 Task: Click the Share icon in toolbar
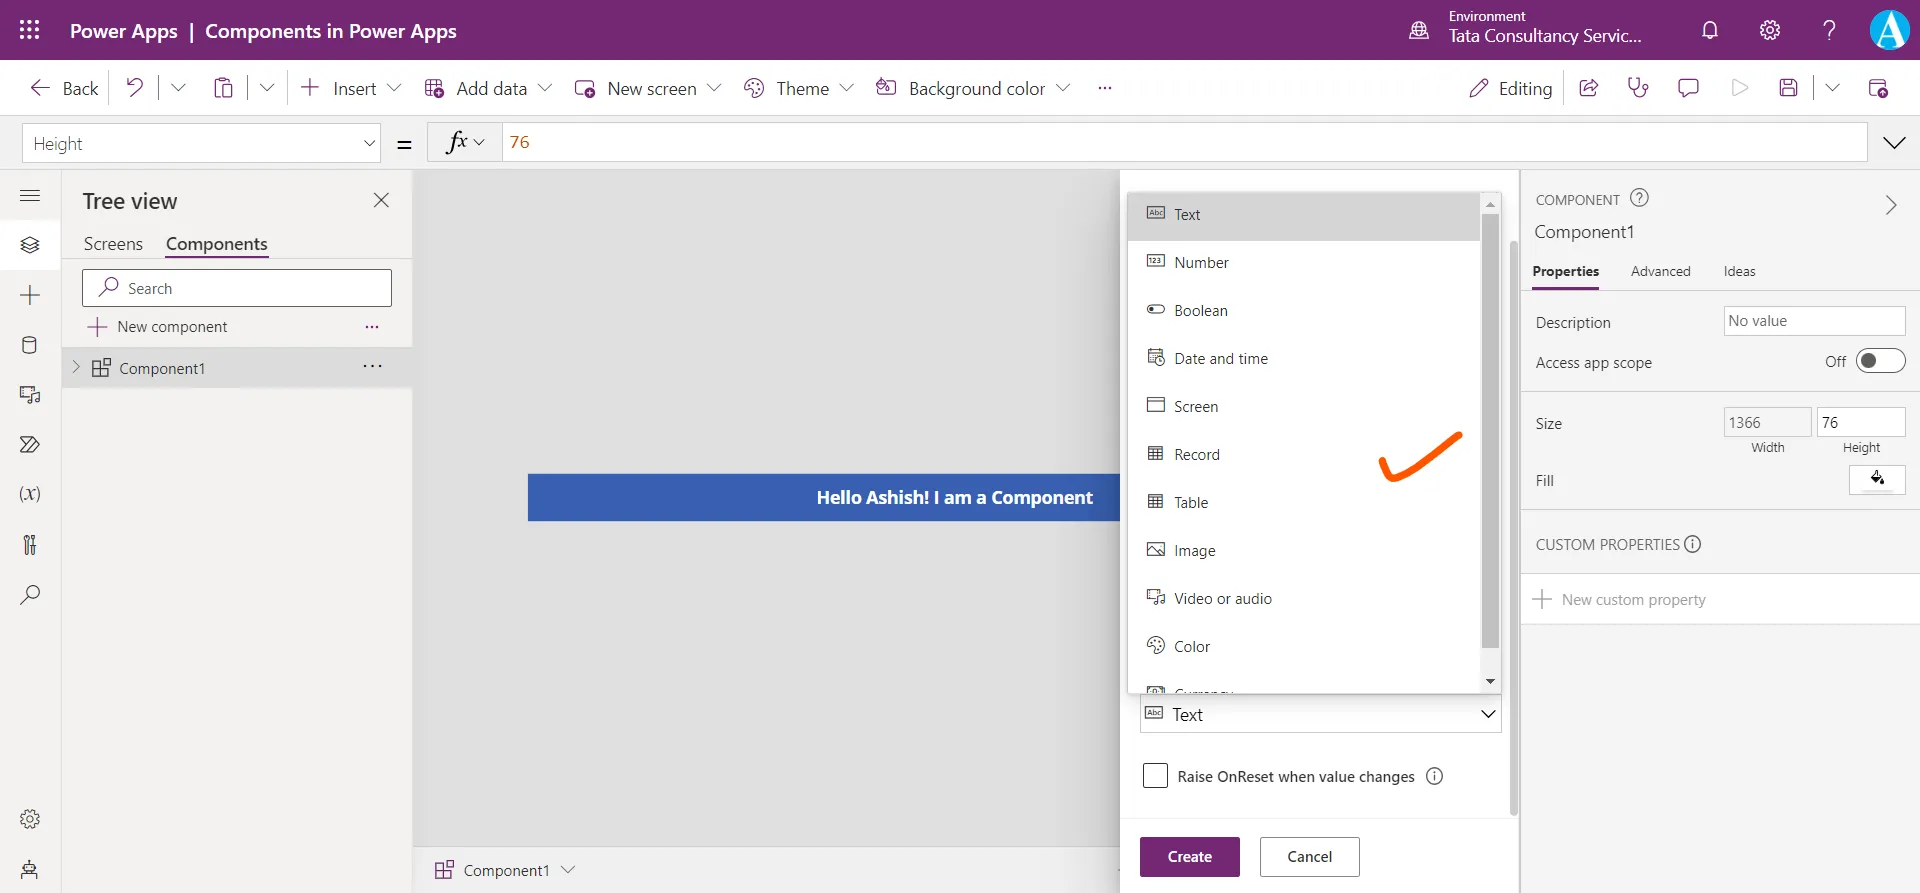coord(1588,88)
